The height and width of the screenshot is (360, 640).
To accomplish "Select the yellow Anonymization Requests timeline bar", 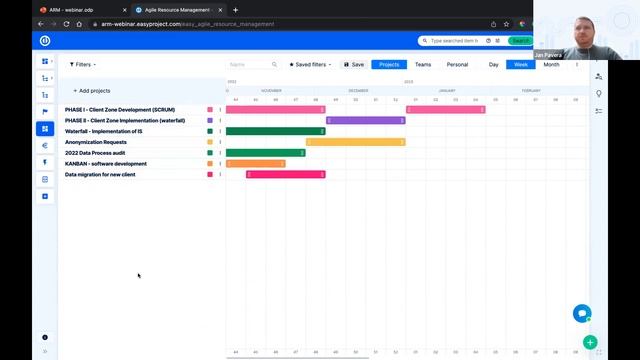I will click(356, 142).
